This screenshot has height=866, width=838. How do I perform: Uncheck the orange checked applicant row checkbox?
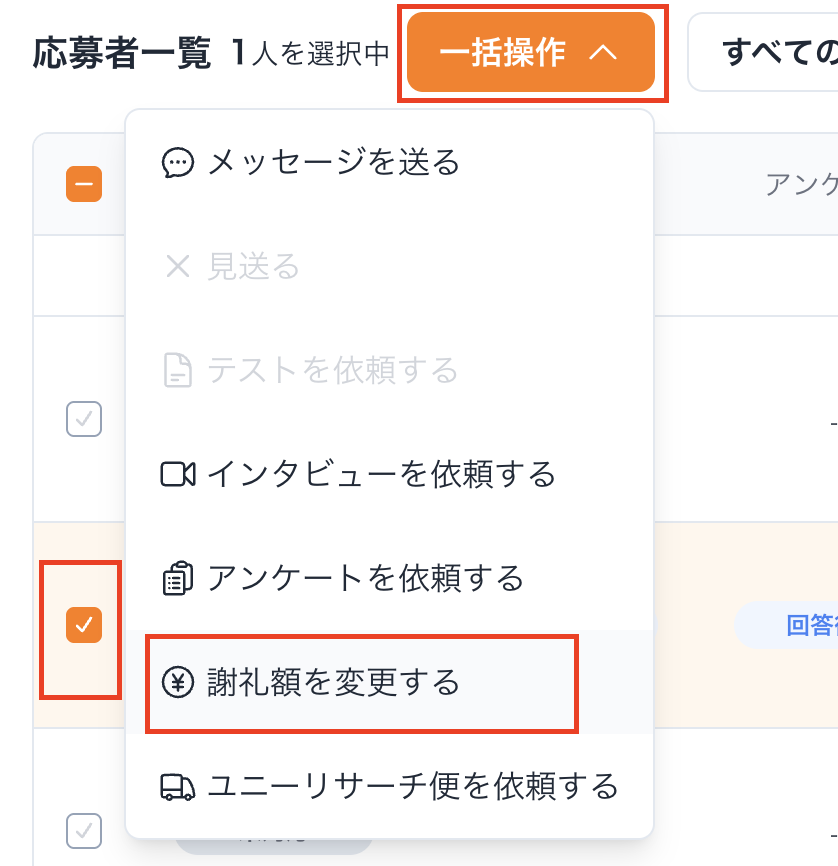point(84,626)
